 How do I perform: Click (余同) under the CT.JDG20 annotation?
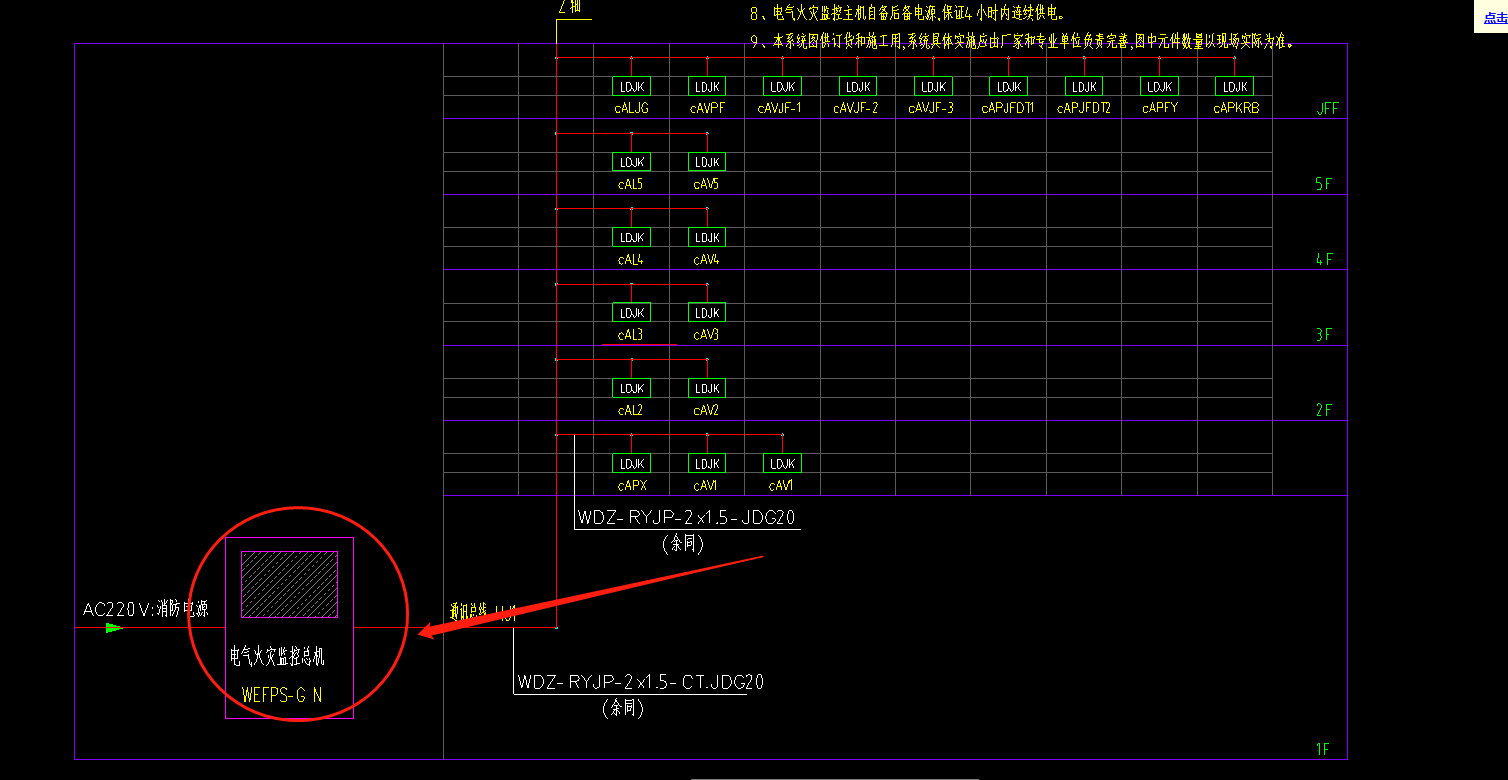pos(622,709)
